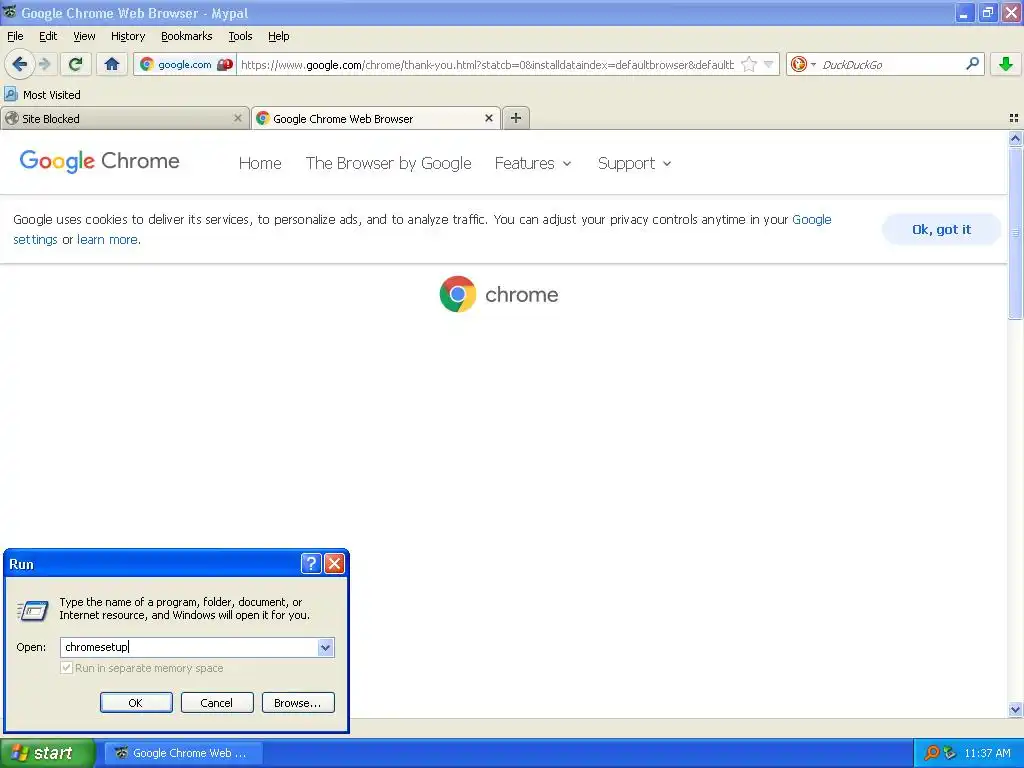Follow the Google settings link
The image size is (1024, 768).
pos(812,219)
